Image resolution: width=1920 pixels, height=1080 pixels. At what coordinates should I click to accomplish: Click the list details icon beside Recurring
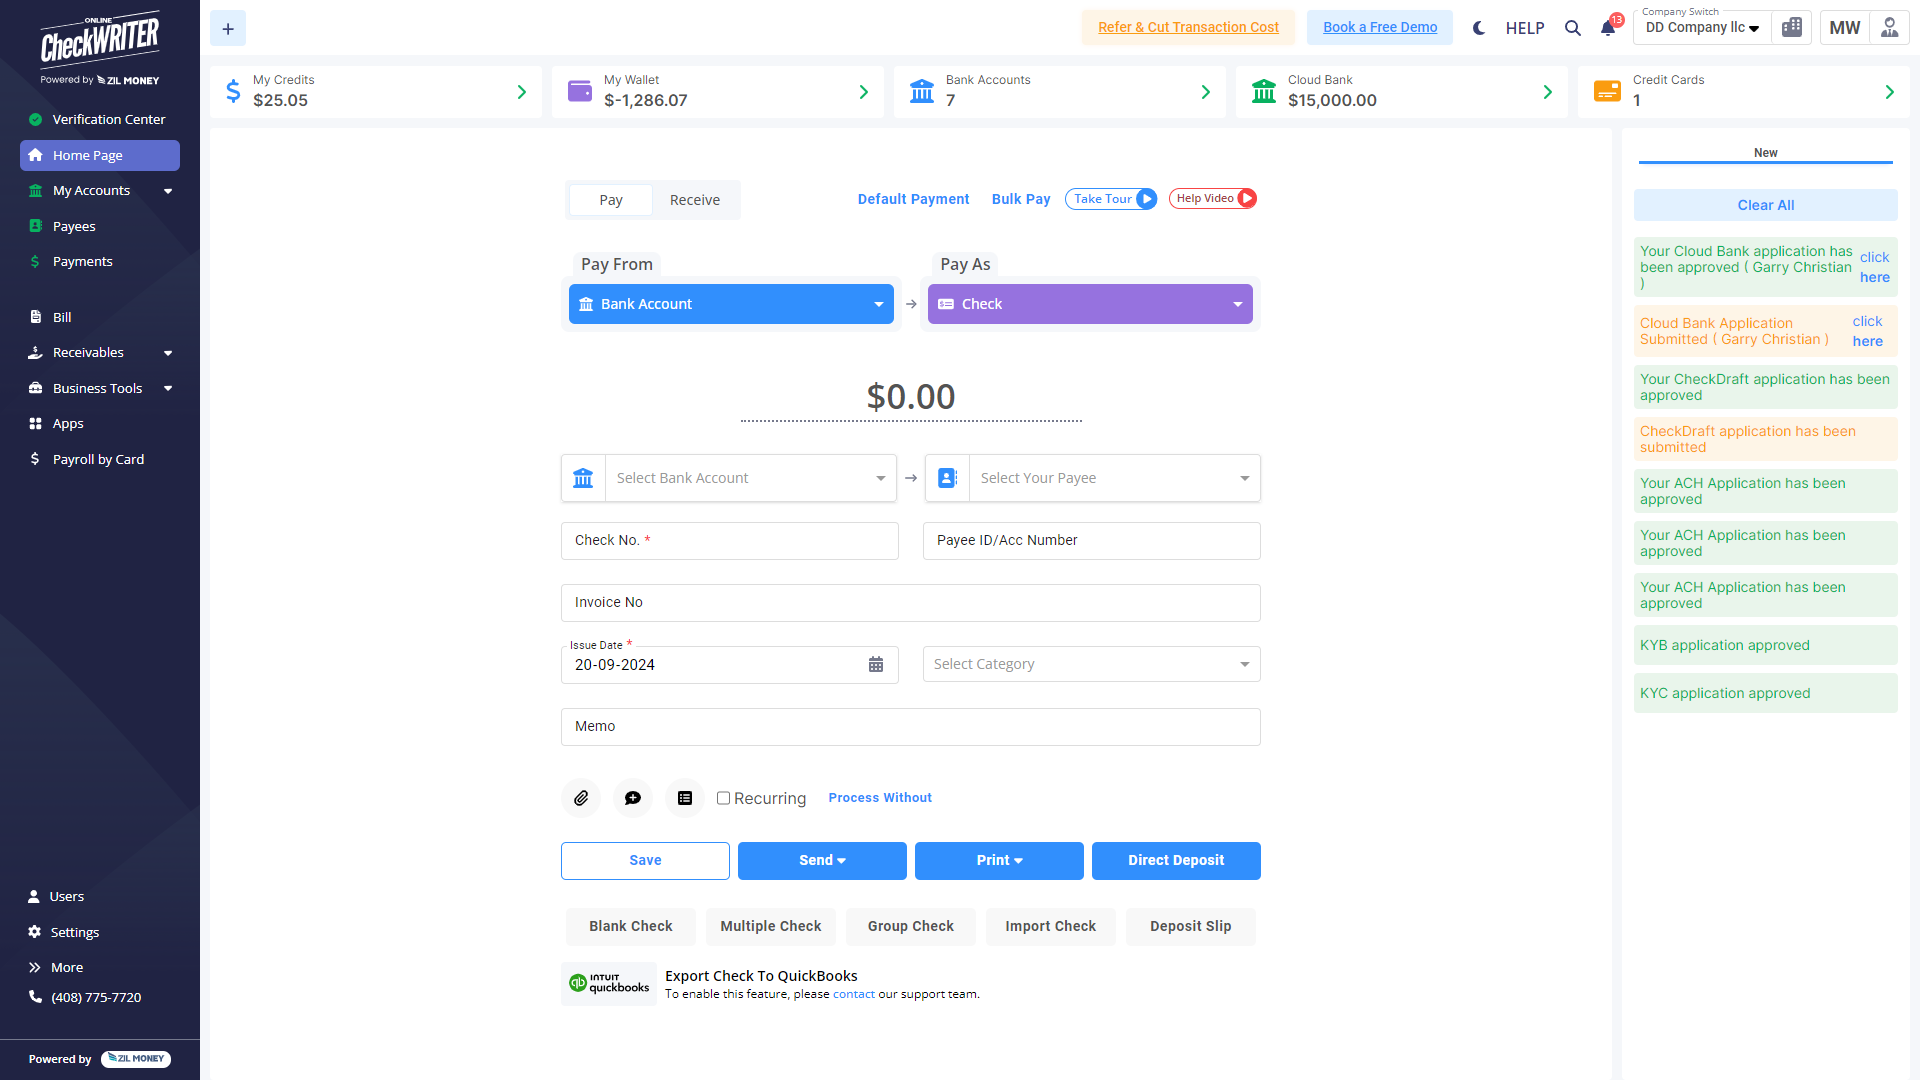click(685, 798)
